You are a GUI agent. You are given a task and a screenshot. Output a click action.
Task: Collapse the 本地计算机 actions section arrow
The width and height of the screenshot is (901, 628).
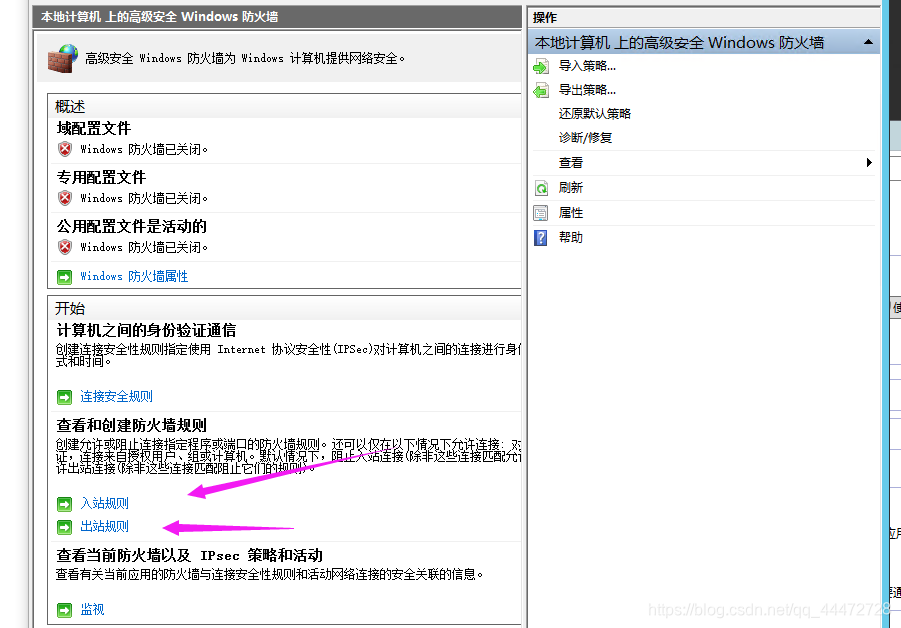tap(868, 42)
